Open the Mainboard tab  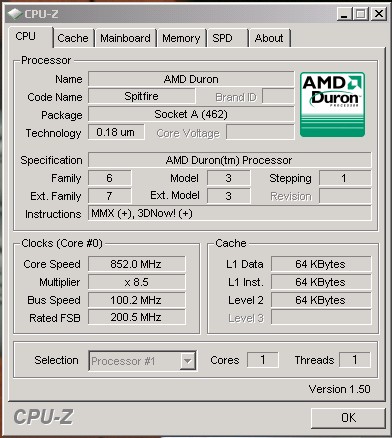pos(125,38)
